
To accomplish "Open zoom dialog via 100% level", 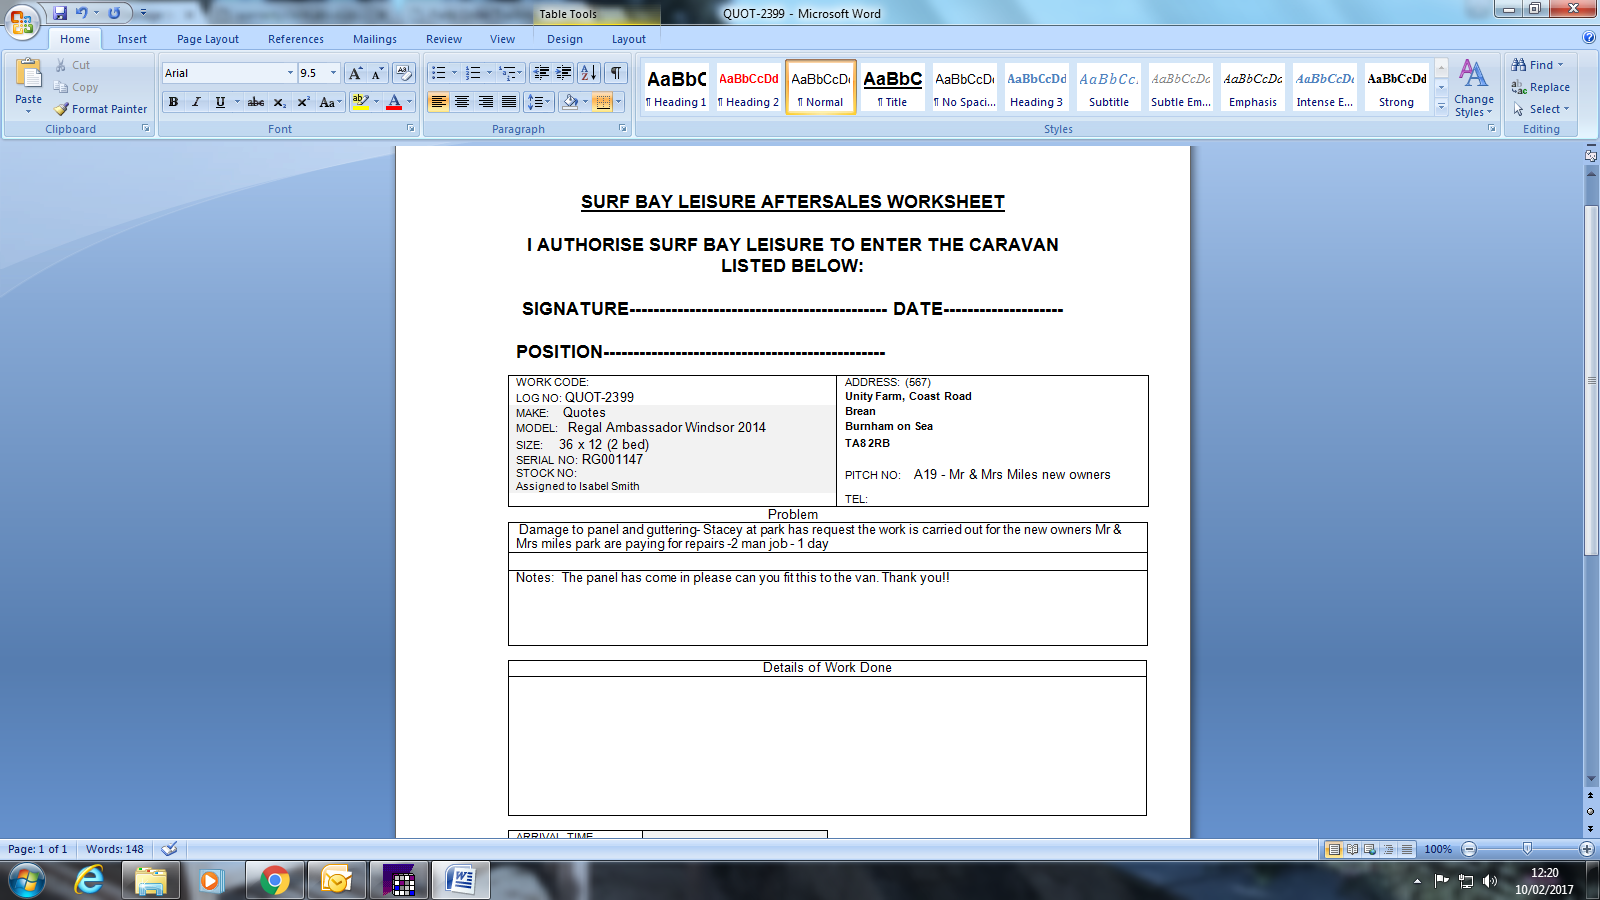I will (1438, 849).
